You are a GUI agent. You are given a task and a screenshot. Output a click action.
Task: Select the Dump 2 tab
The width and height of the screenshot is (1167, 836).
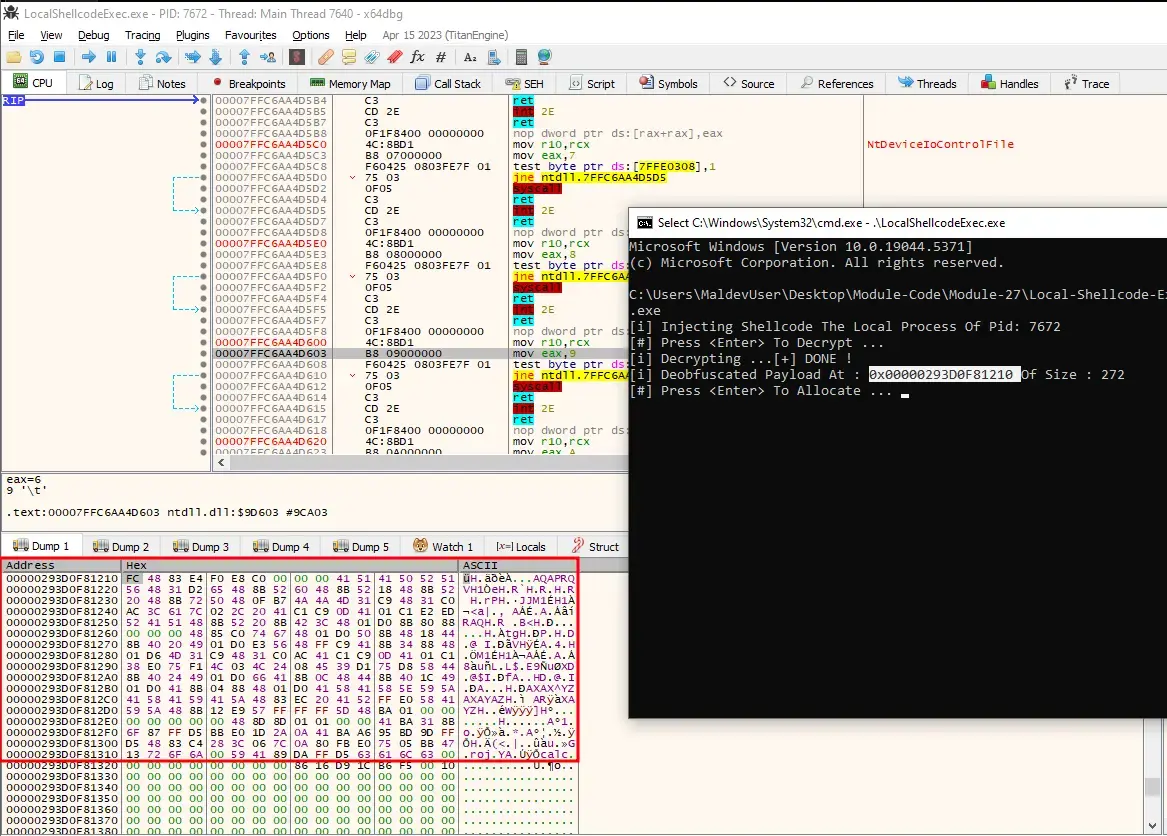pos(121,547)
